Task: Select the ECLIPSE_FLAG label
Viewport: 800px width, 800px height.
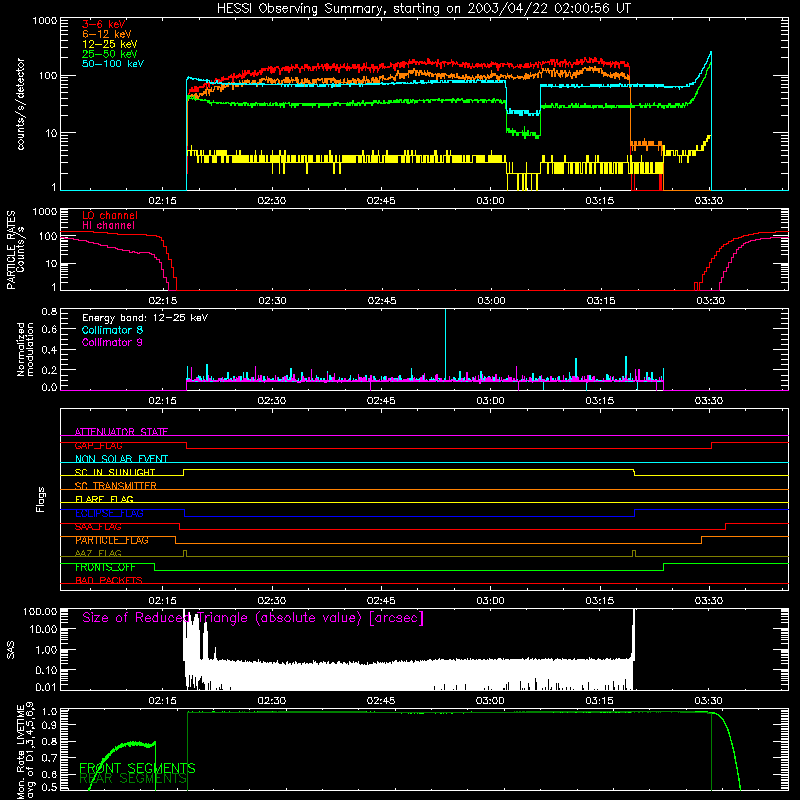Action: [x=109, y=513]
